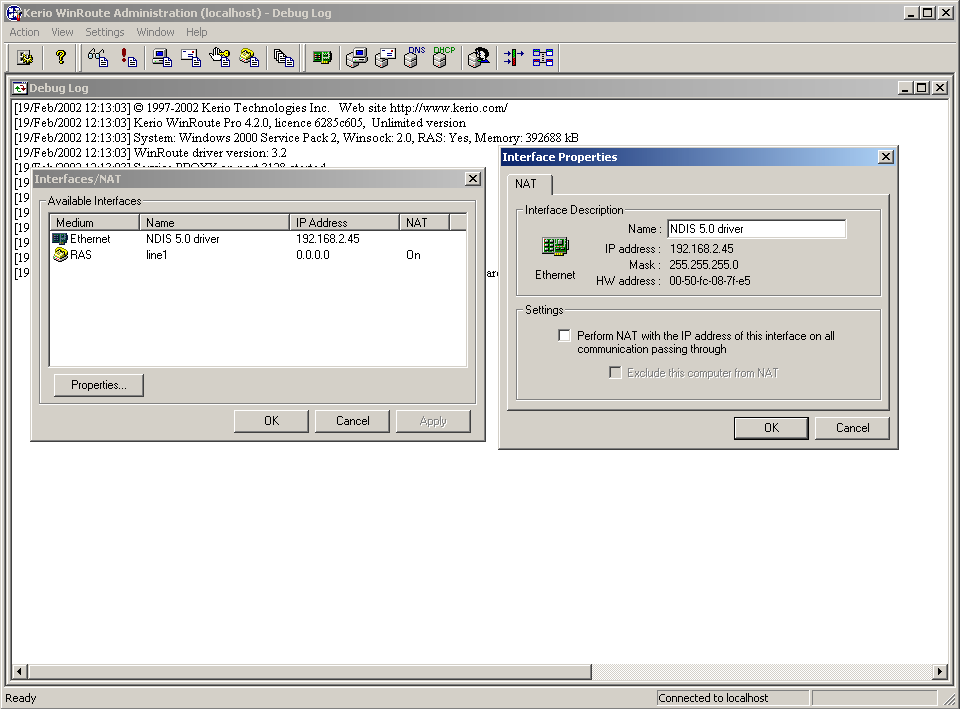Open the HTTP log computer icon
Viewport: 960px width, 709px height.
point(162,58)
